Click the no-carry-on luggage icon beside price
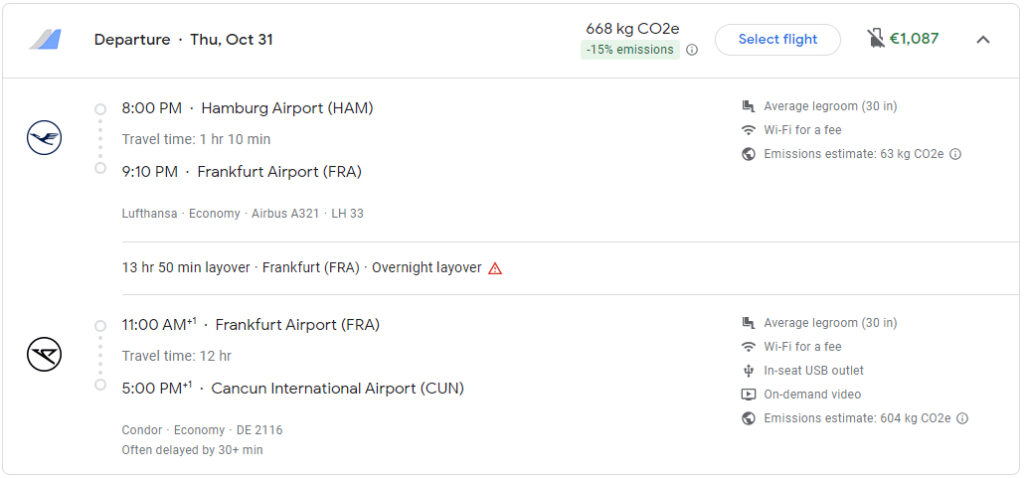 [x=876, y=39]
